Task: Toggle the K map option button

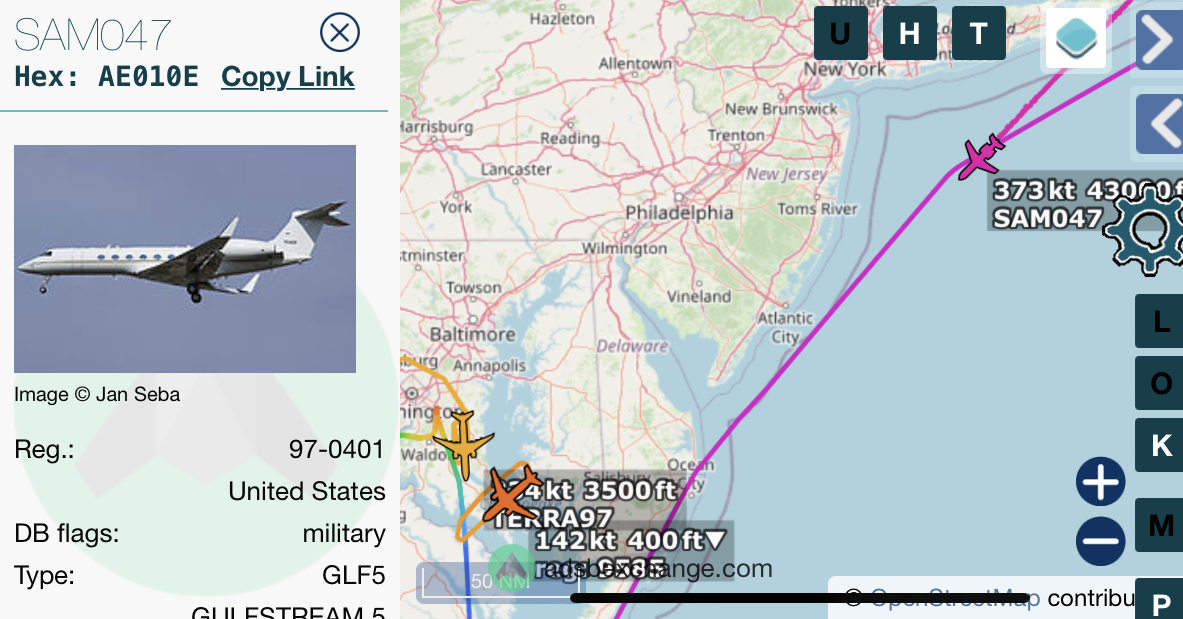Action: (1160, 445)
